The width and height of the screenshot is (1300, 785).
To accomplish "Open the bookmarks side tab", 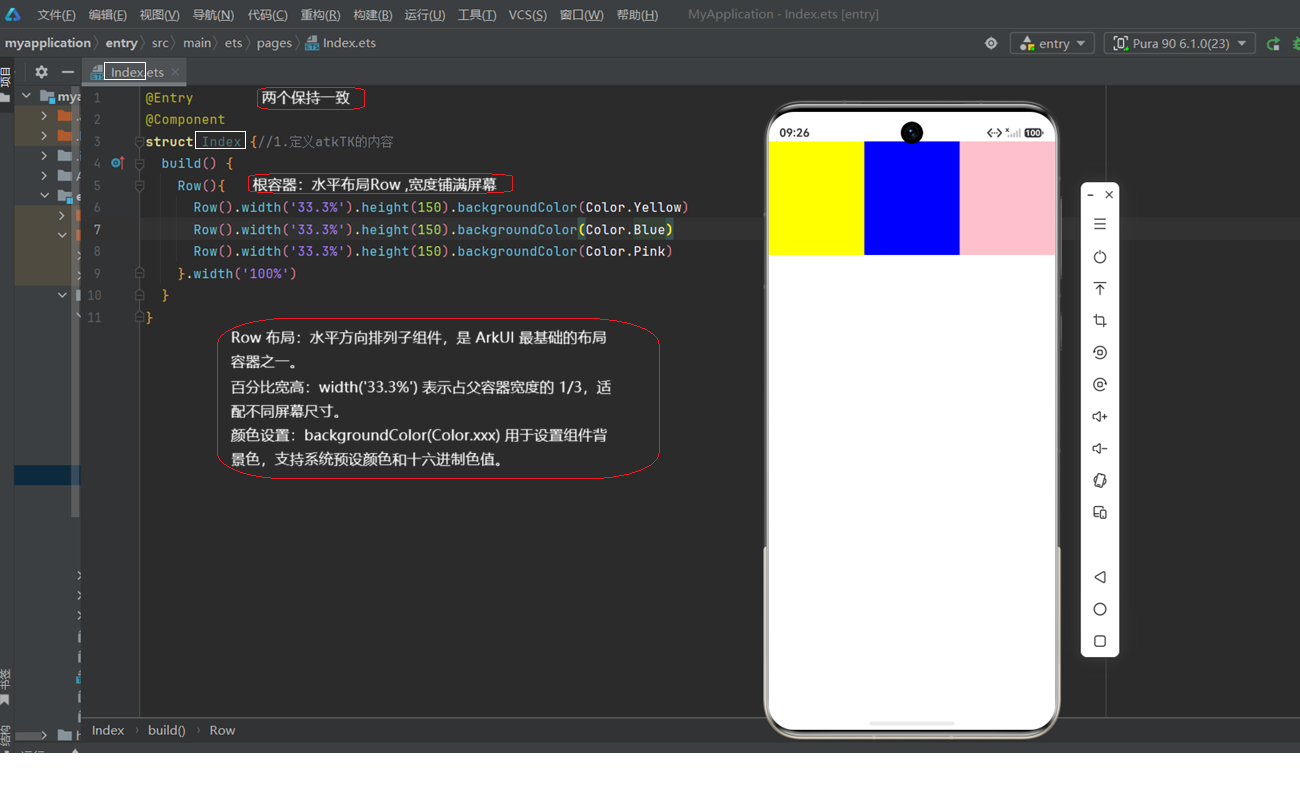I will [5, 686].
